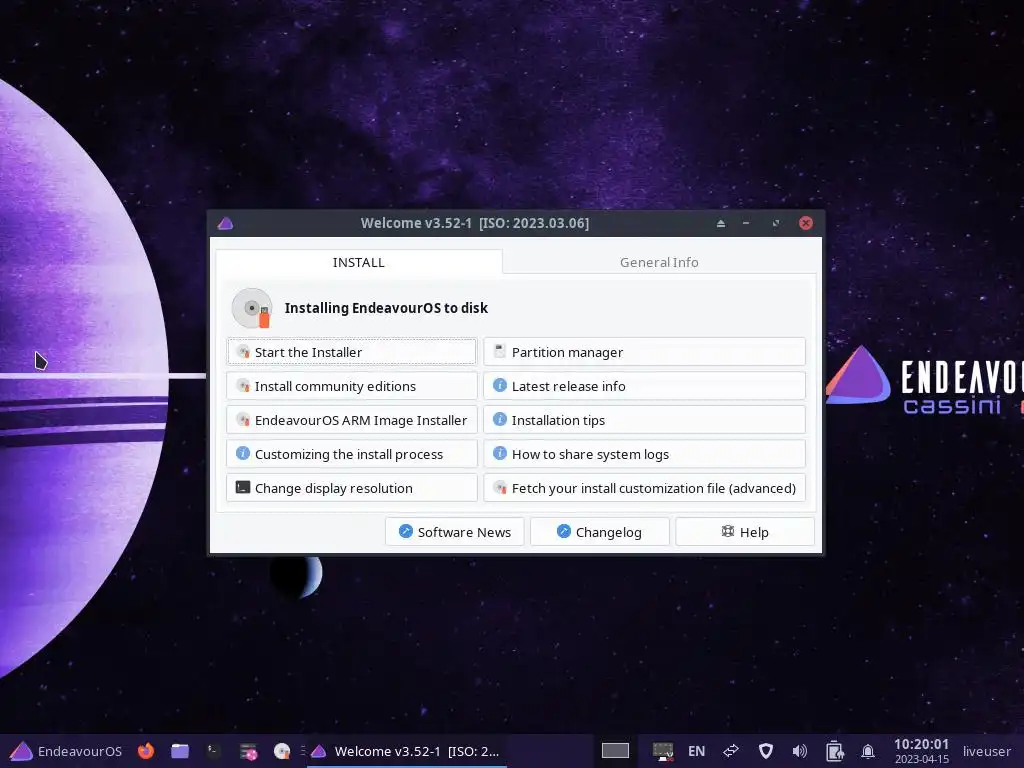Image resolution: width=1024 pixels, height=768 pixels.
Task: Click the disc icon beside Installing EndeavourOS to disk
Action: tap(252, 308)
